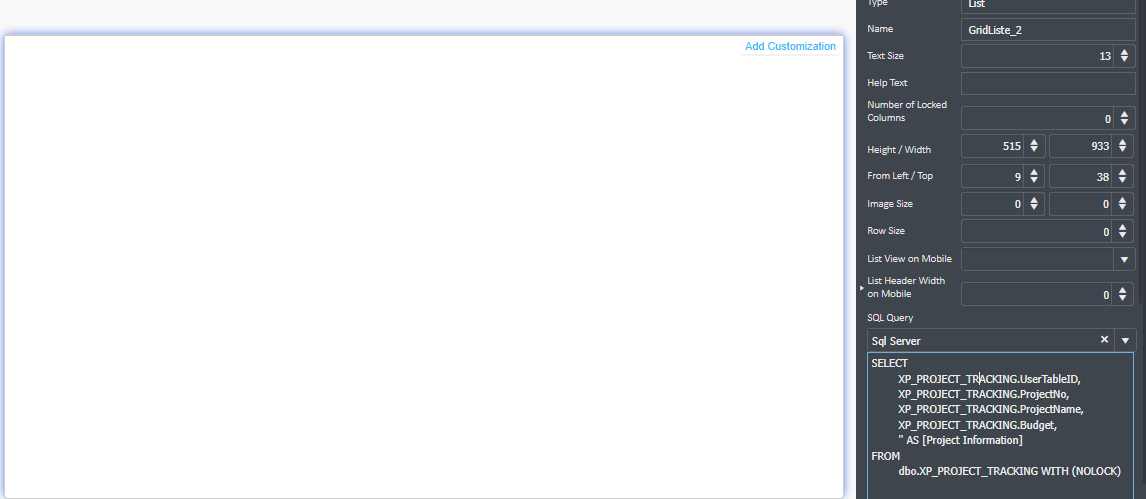
Task: Click the Add Customization link
Action: tap(790, 46)
